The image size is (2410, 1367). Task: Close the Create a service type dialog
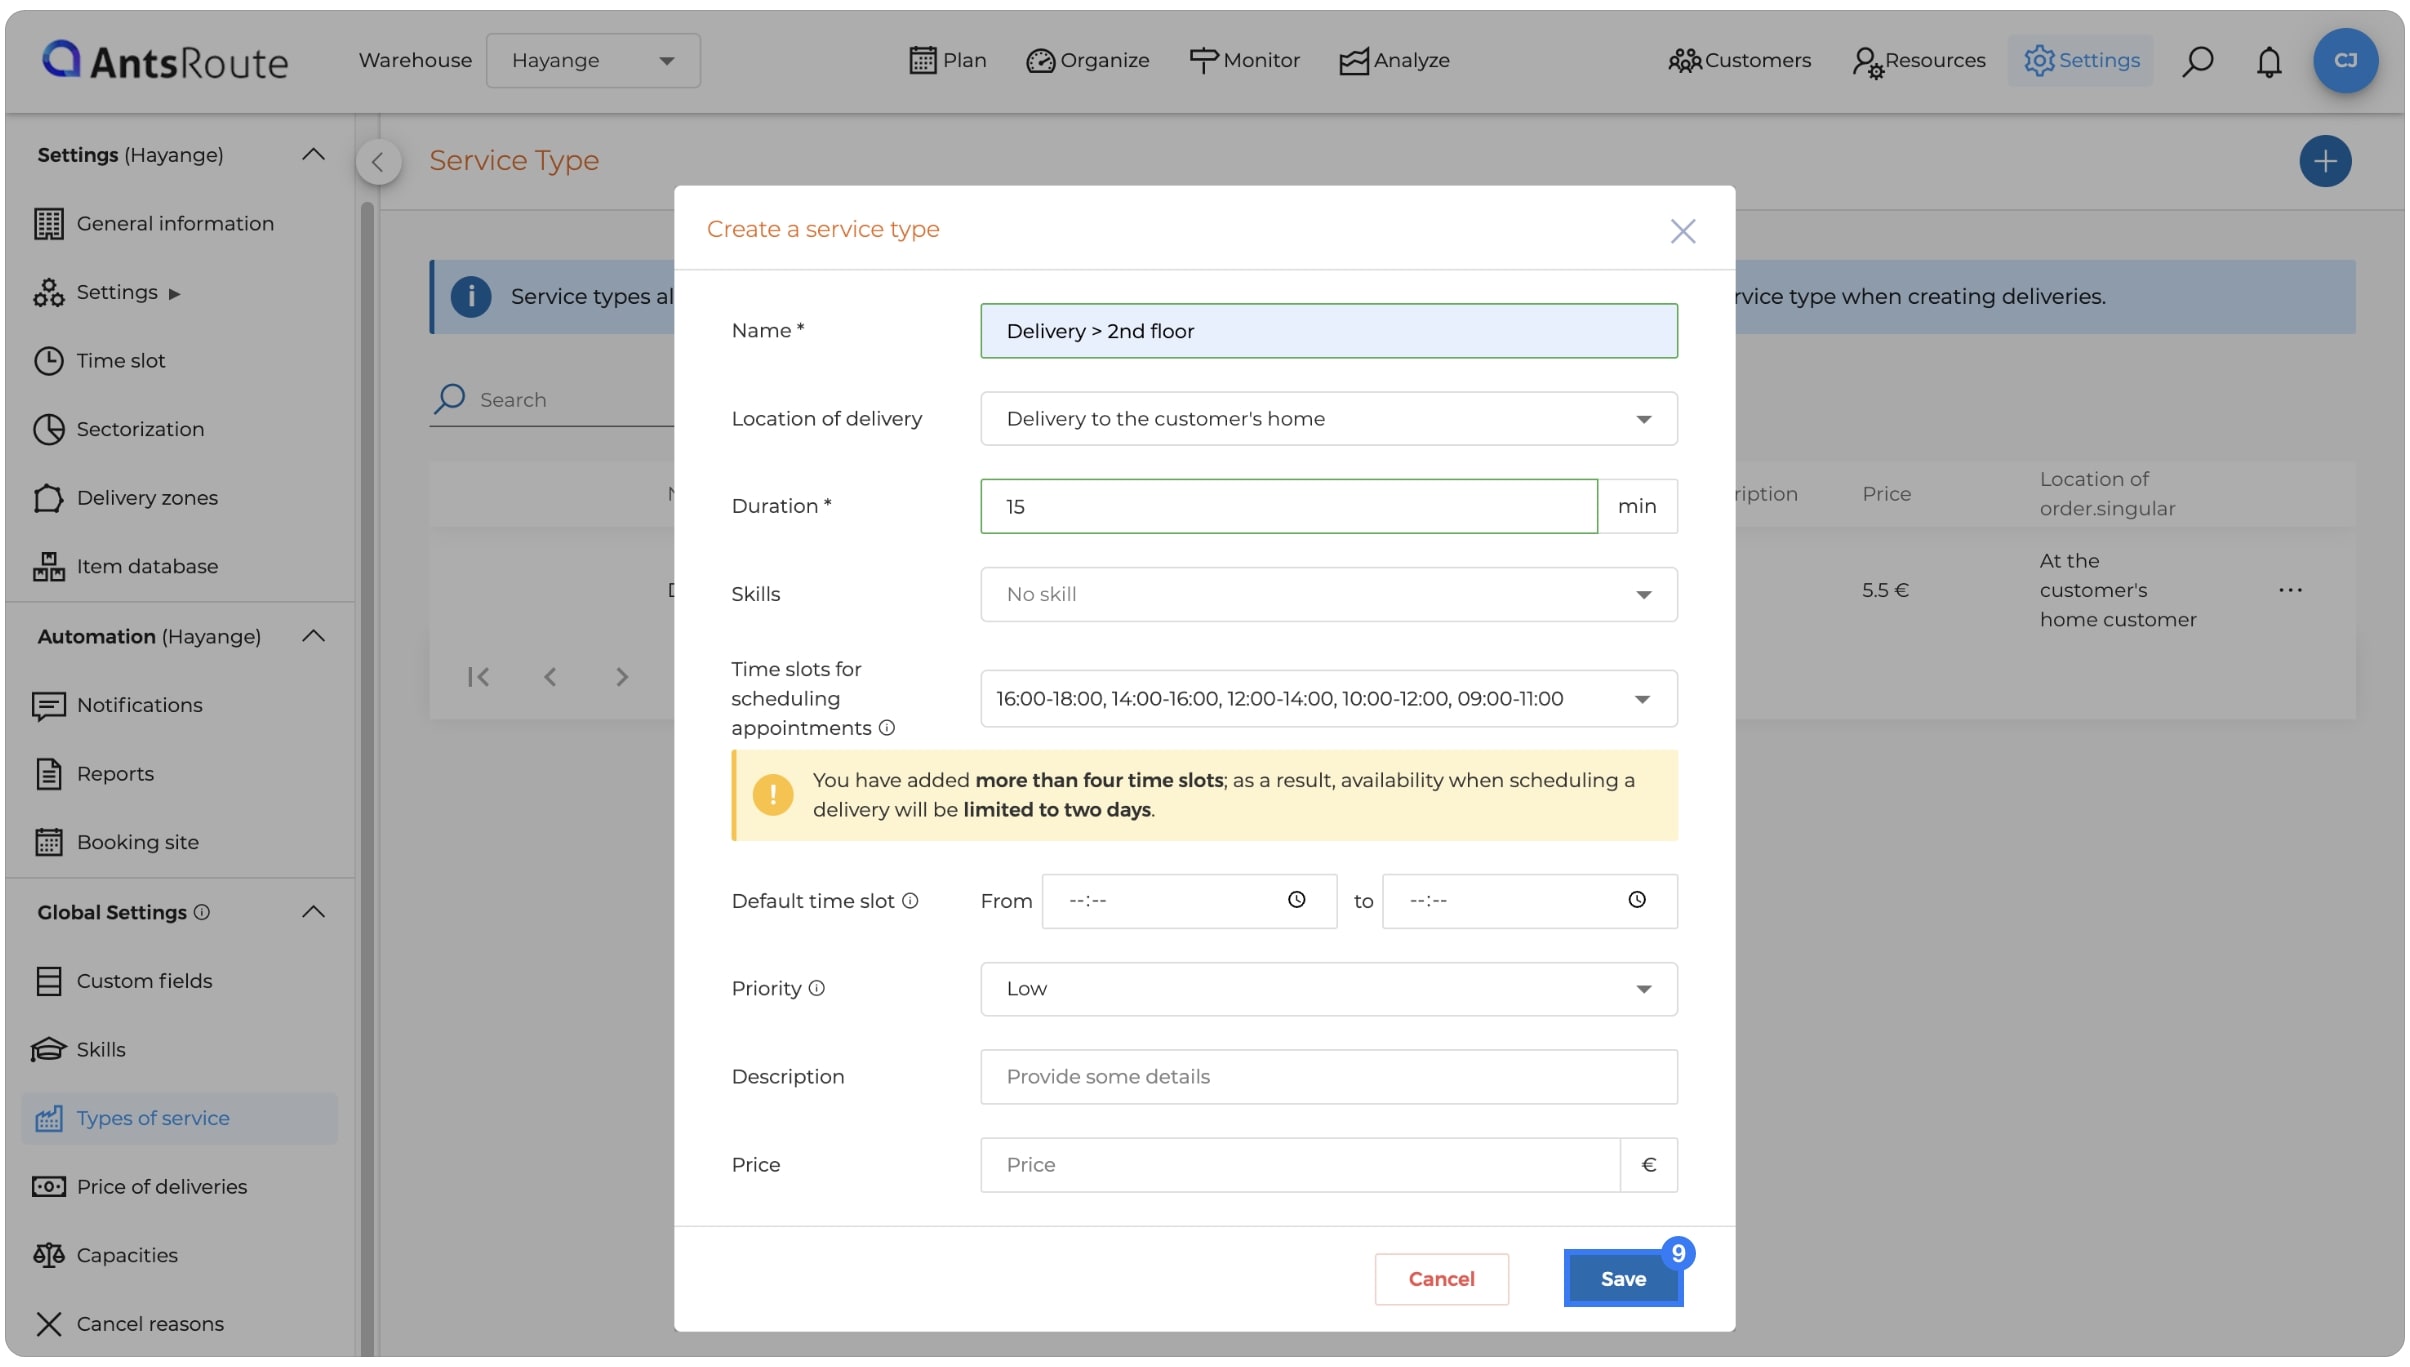[1682, 231]
